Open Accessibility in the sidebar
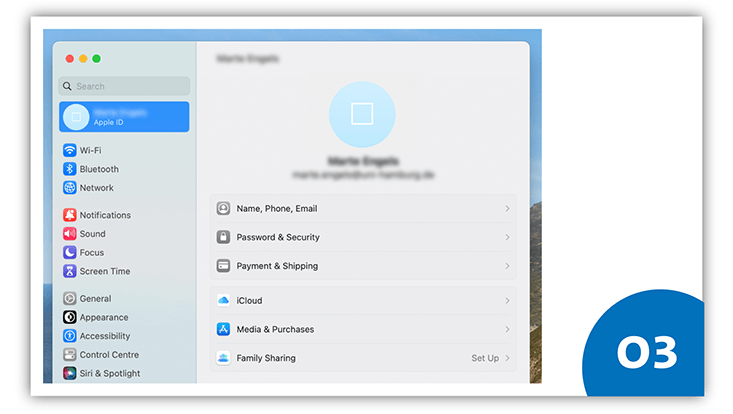This screenshot has width=733, height=414. (x=104, y=336)
